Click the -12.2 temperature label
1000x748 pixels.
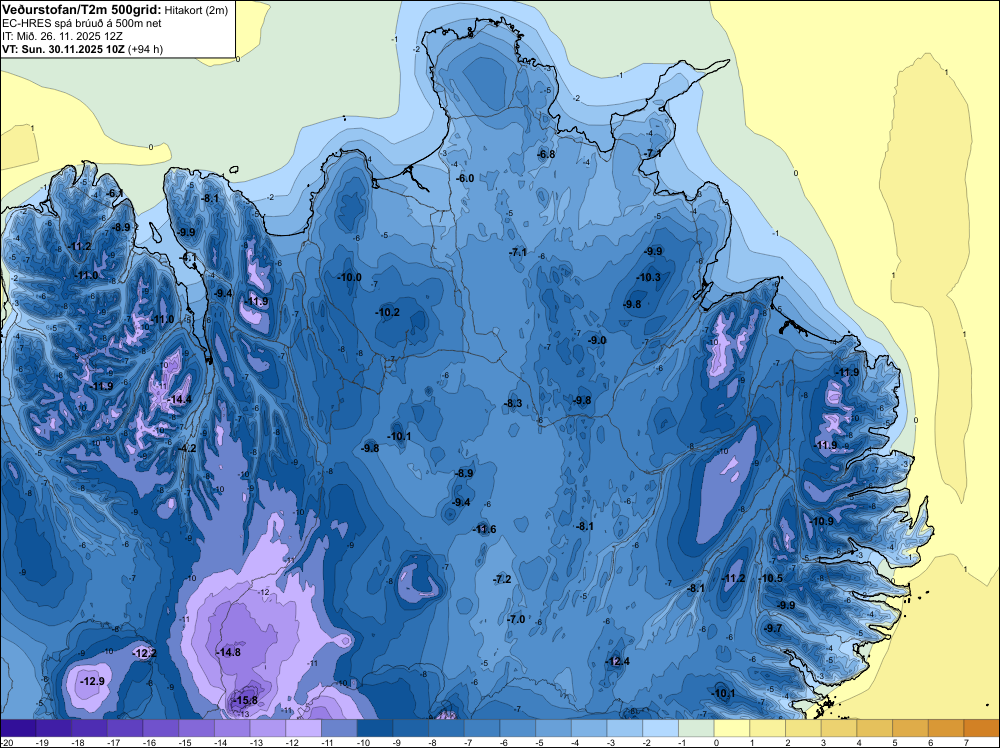pos(144,654)
